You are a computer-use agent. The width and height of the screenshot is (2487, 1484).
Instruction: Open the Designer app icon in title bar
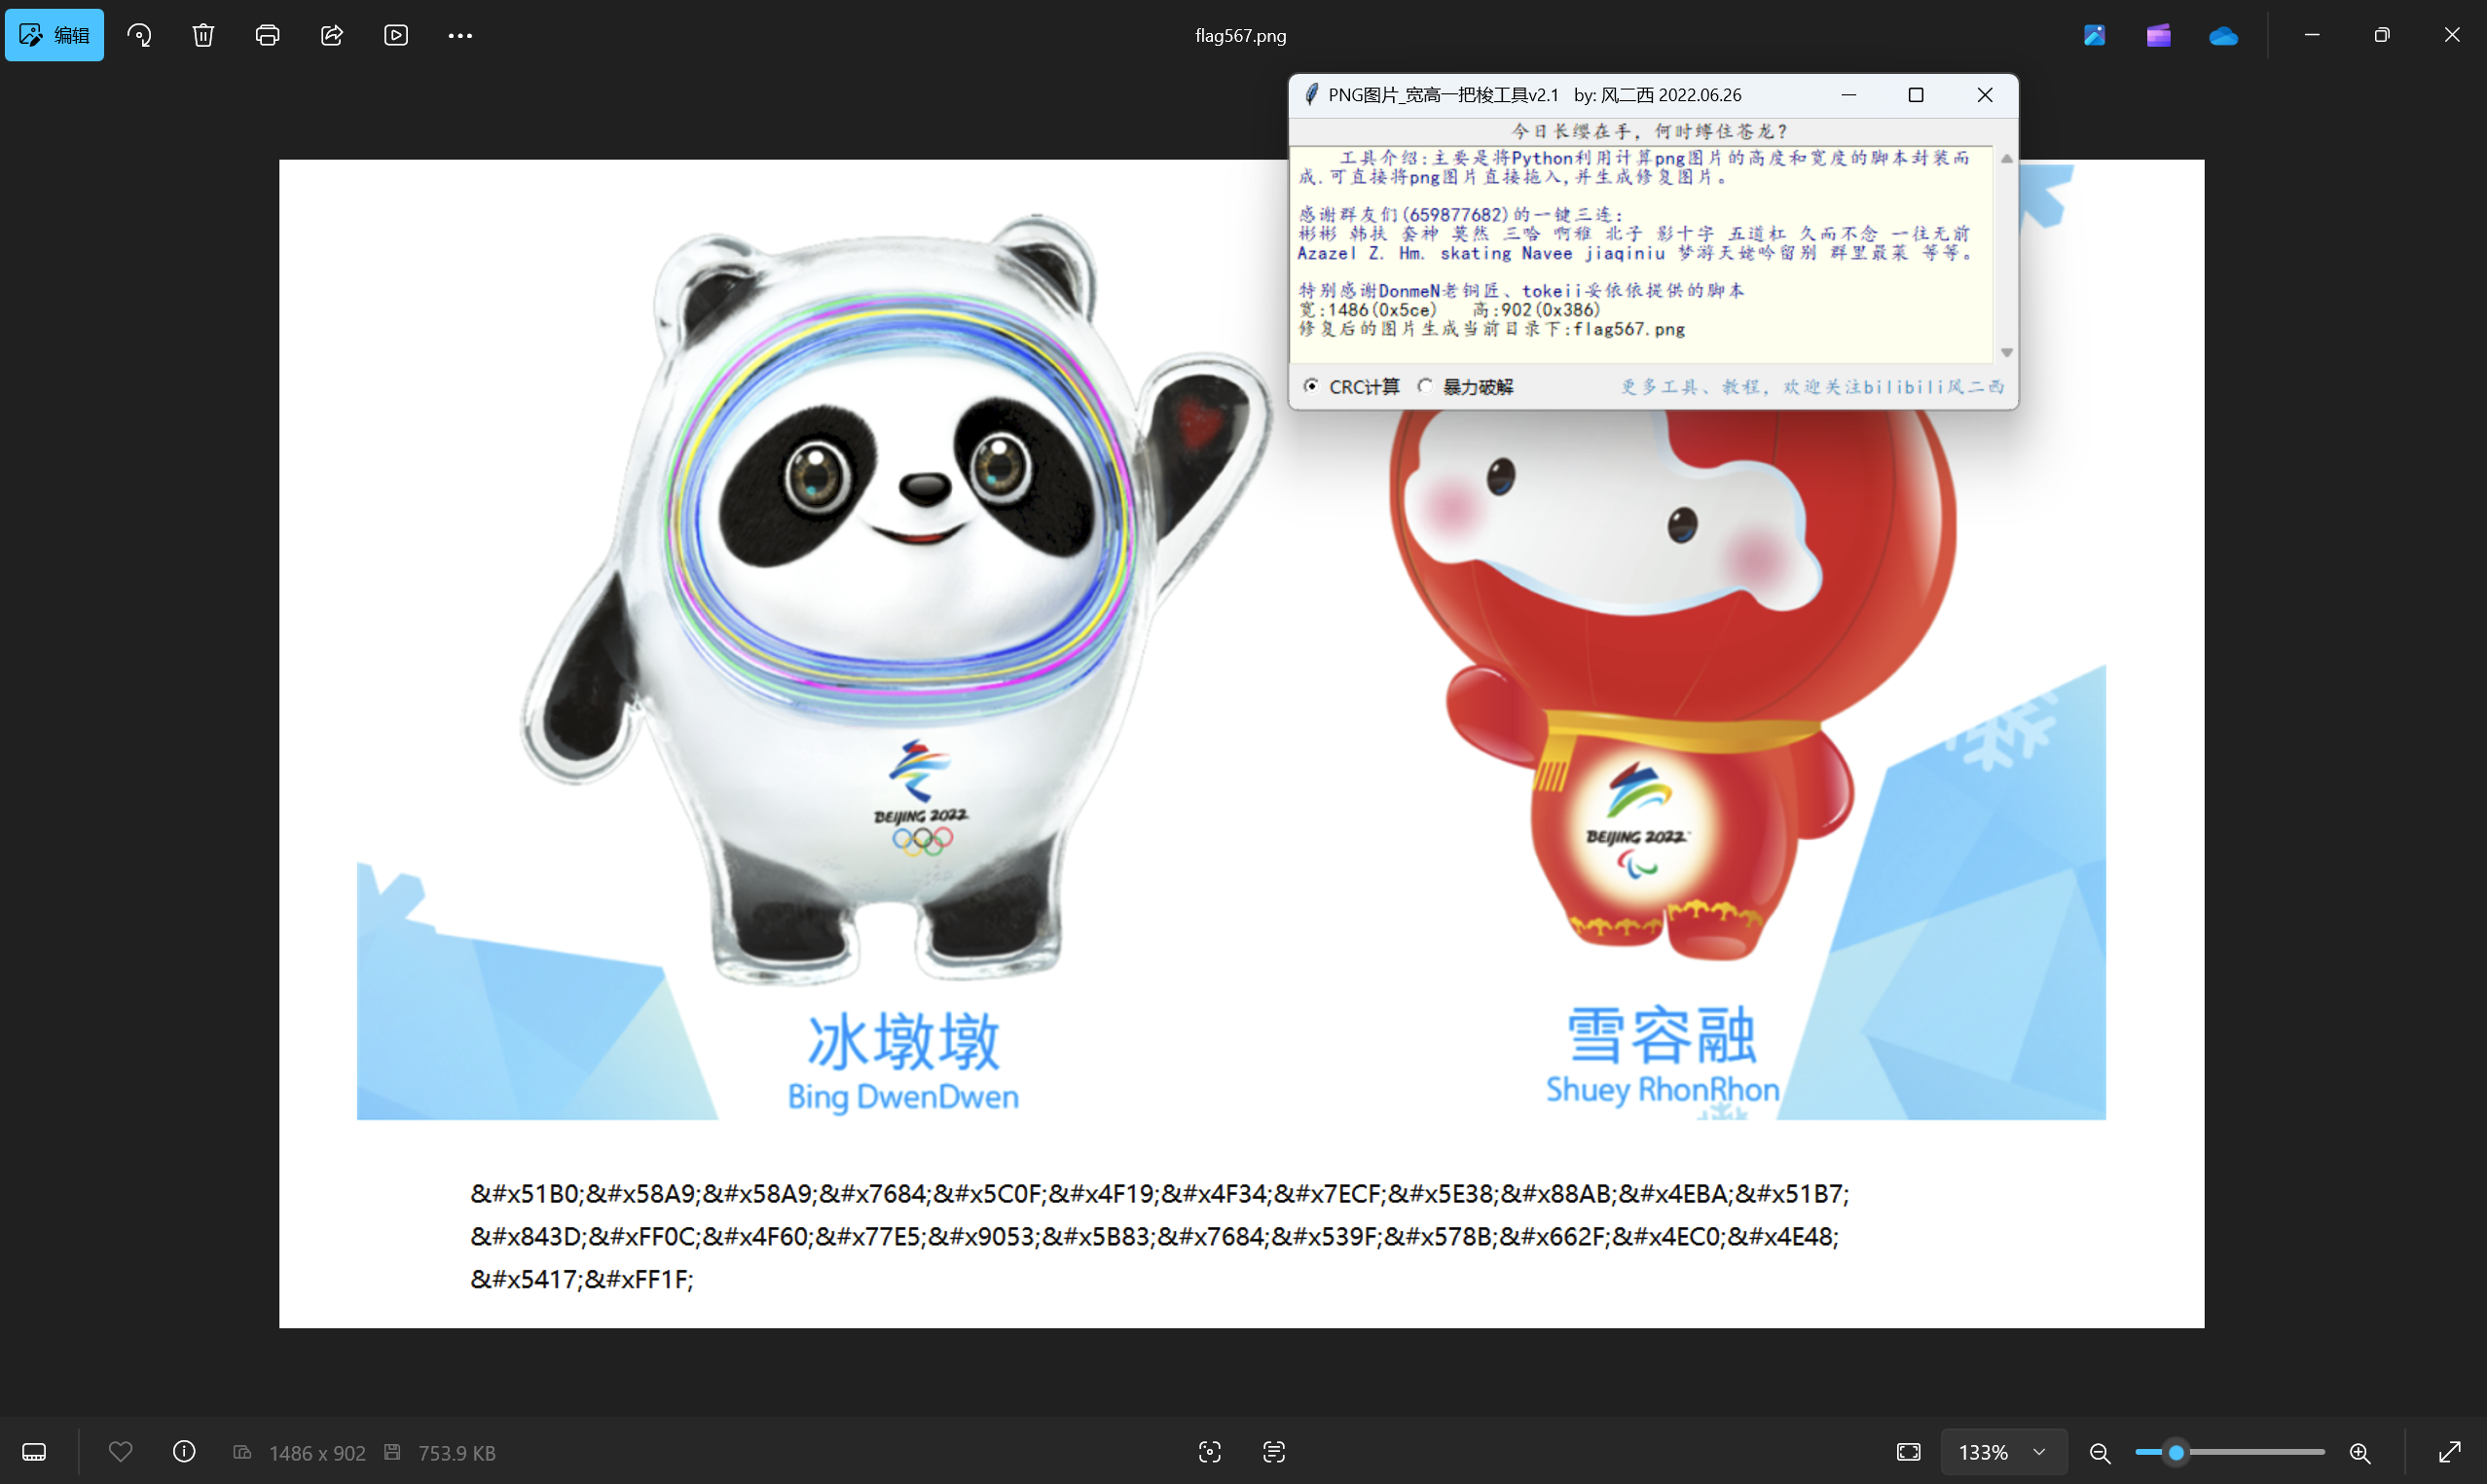2094,35
